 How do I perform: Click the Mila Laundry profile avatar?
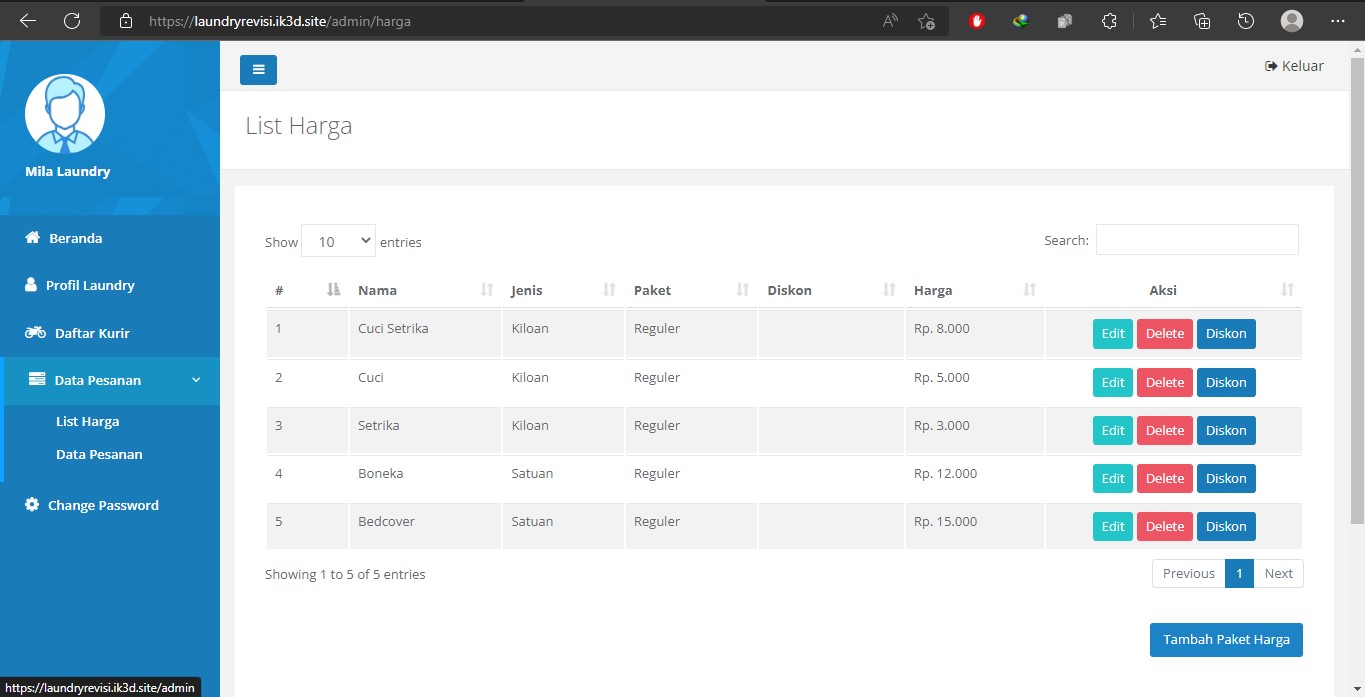point(65,113)
